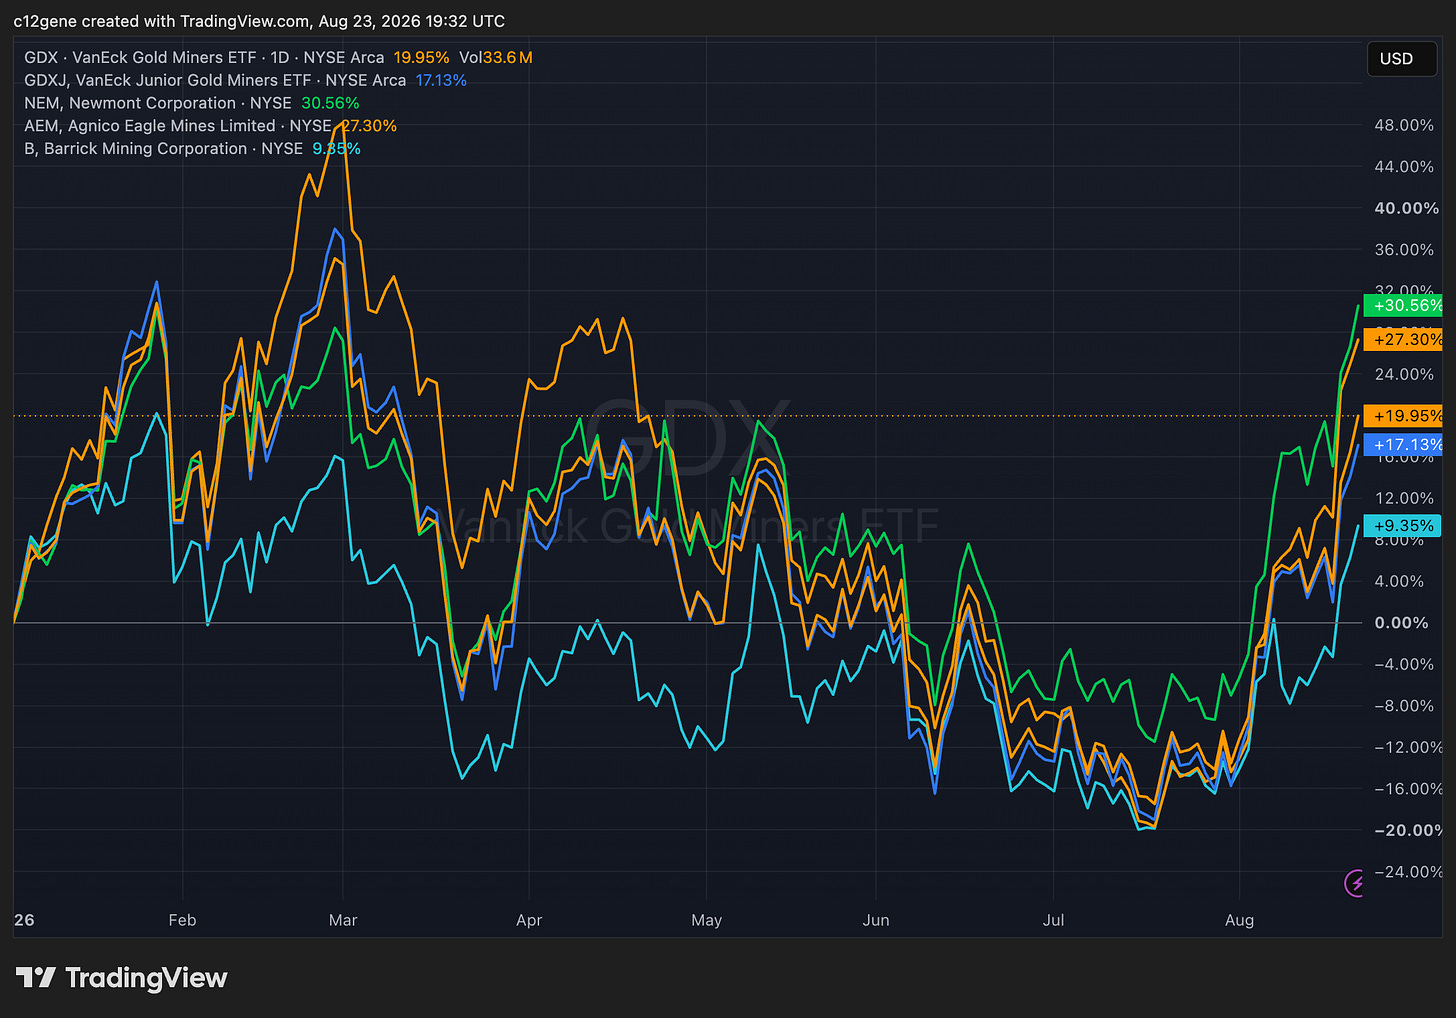Click the orange +27.30% price scale label

point(1404,340)
